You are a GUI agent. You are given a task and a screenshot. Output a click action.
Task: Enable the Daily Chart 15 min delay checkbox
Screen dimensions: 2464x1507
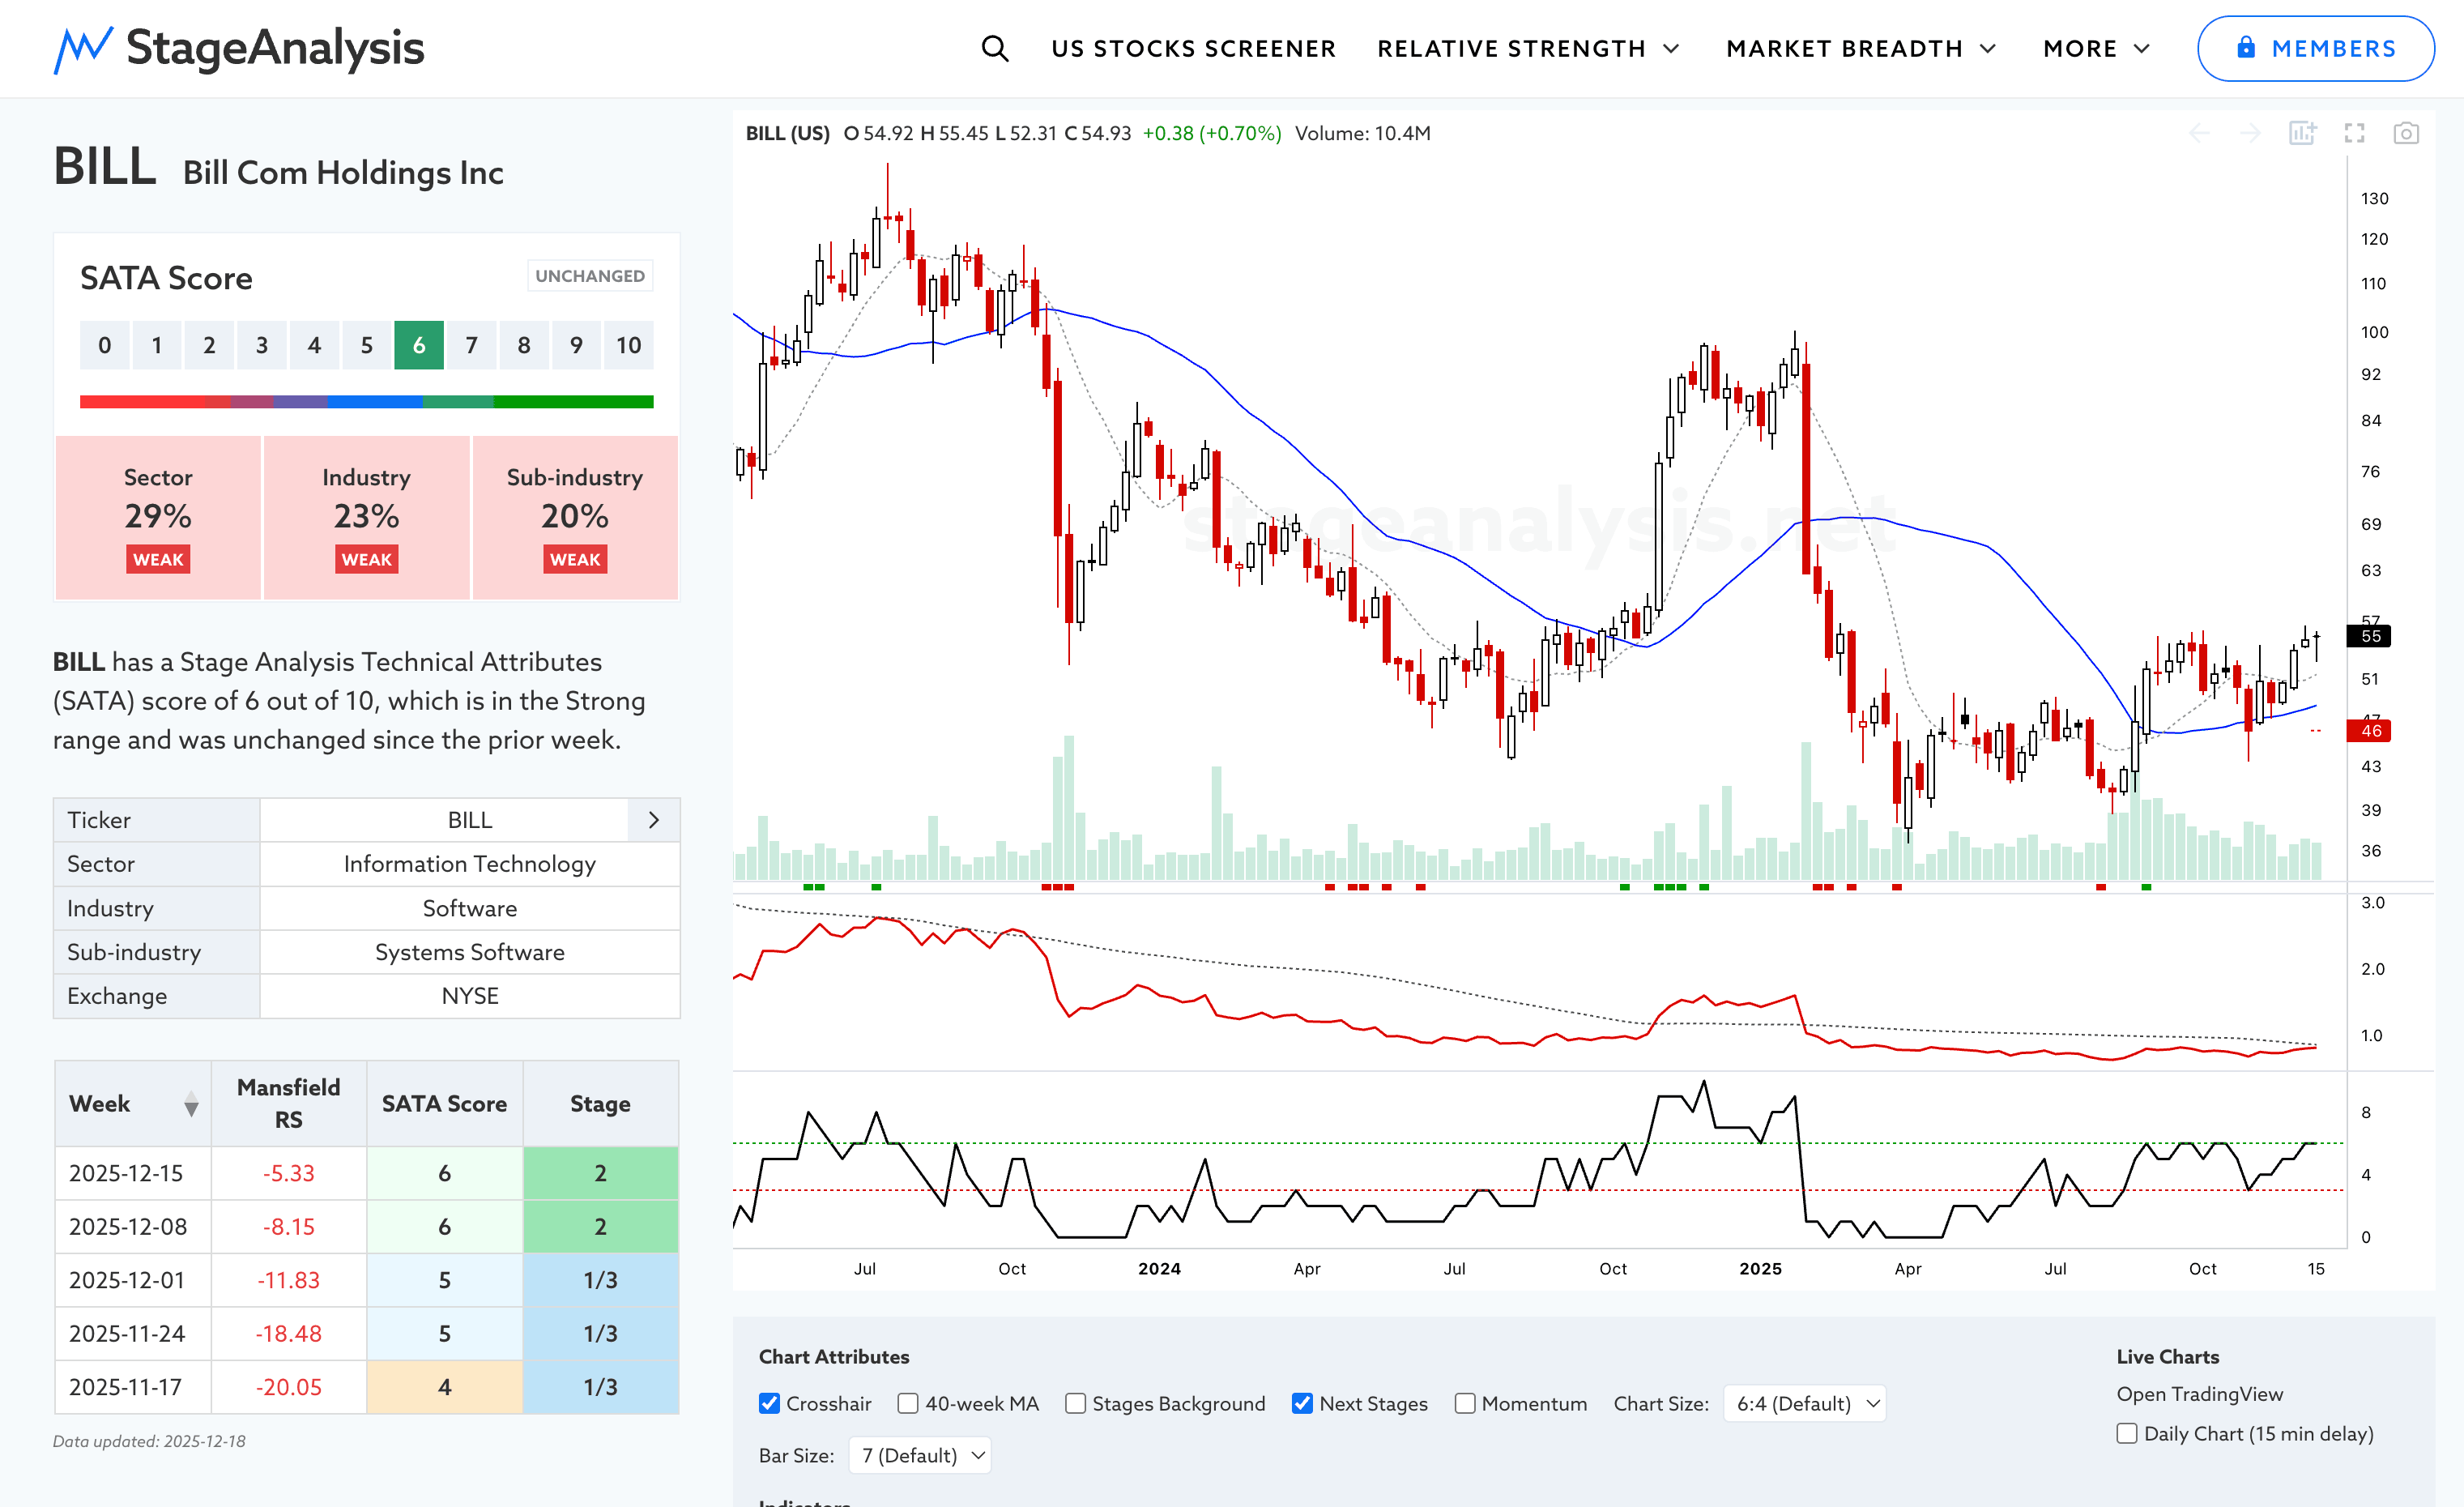(2127, 1433)
